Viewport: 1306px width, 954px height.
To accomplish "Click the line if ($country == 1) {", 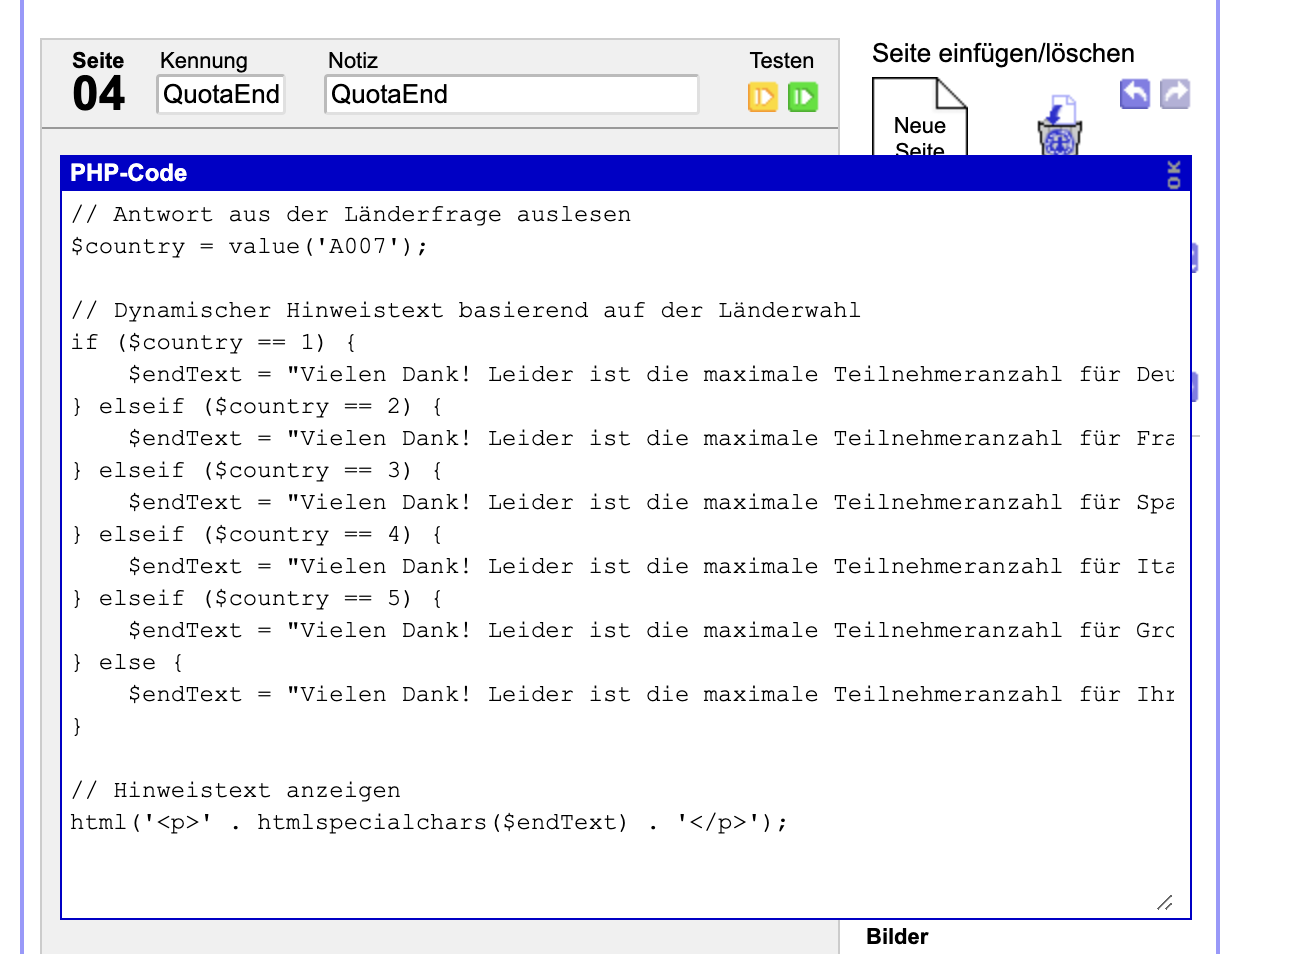I will [214, 342].
